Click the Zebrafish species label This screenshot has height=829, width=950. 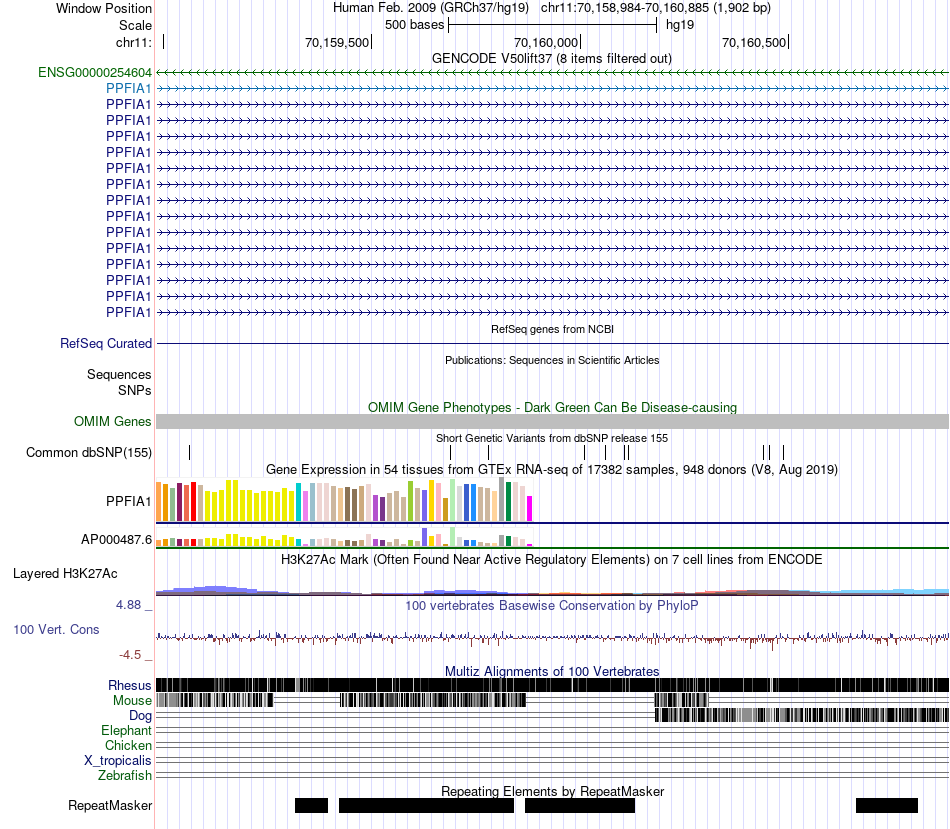tap(125, 776)
